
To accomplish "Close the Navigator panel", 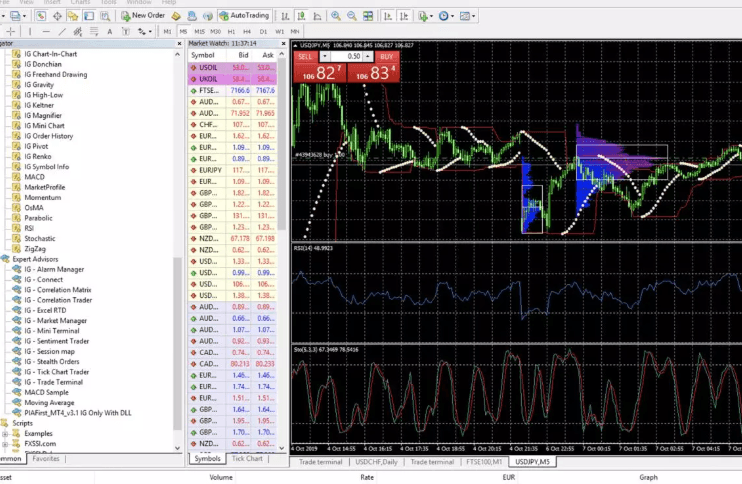I will click(x=179, y=44).
